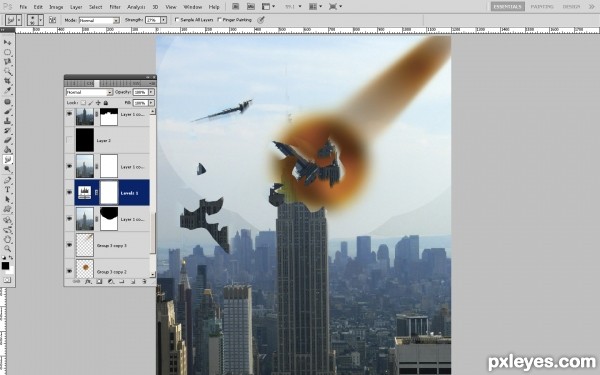Screen dimensions: 600x375
Task: Open the tool preset picker arrow
Action: [x=19, y=20]
